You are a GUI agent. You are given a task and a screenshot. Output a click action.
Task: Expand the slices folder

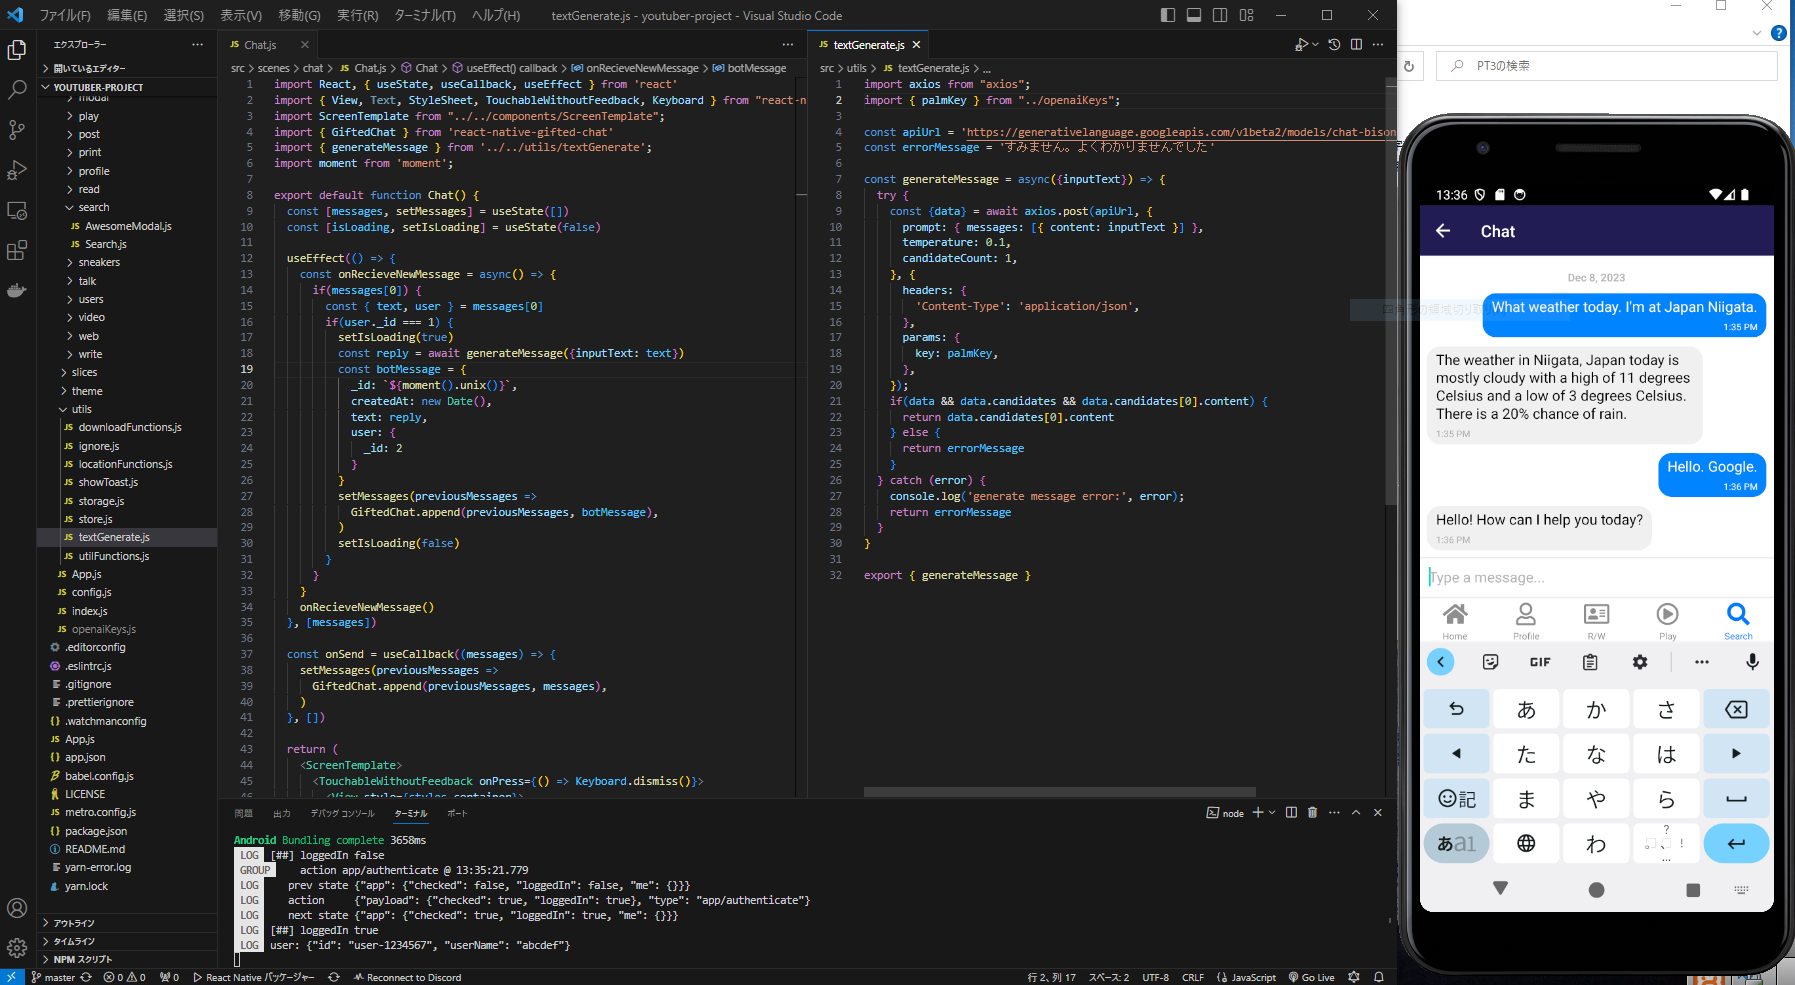point(84,372)
